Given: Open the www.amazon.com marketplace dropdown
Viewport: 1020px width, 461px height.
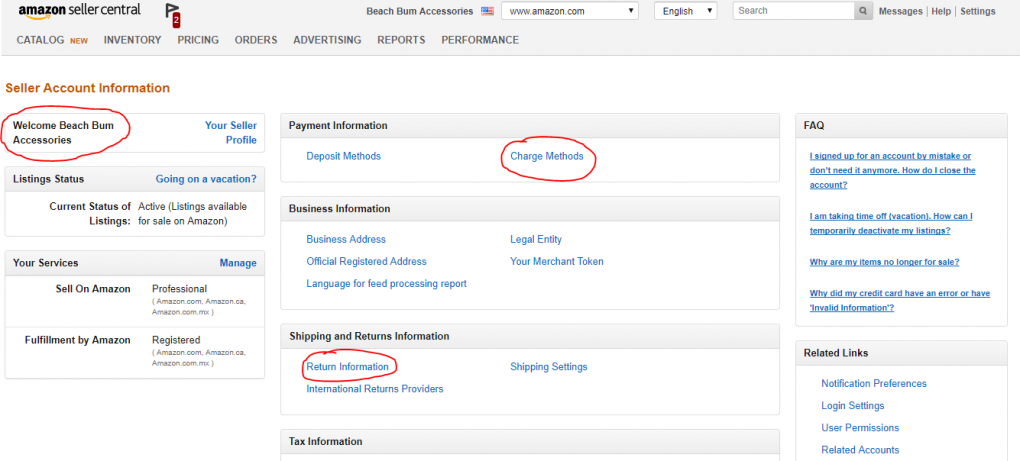Looking at the screenshot, I should pos(570,11).
